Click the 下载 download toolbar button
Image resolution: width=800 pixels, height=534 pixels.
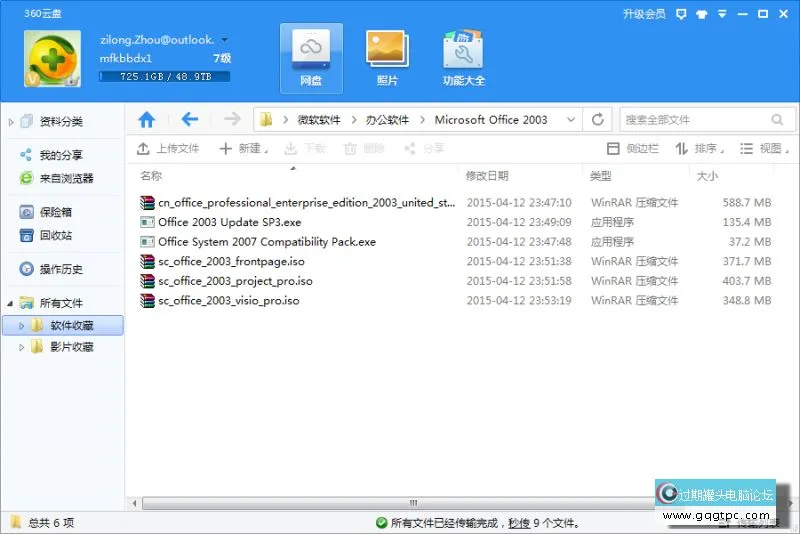[305, 148]
